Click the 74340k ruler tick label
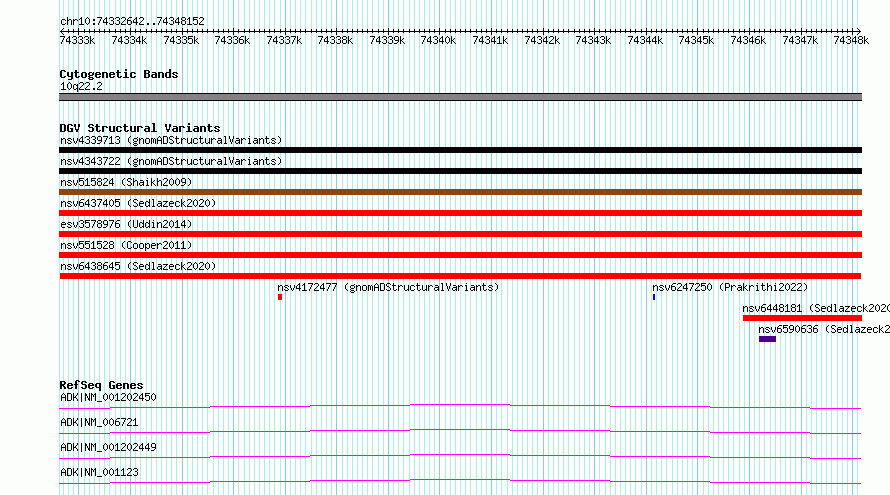Viewport: 890px width, 495px height. pyautogui.click(x=438, y=40)
